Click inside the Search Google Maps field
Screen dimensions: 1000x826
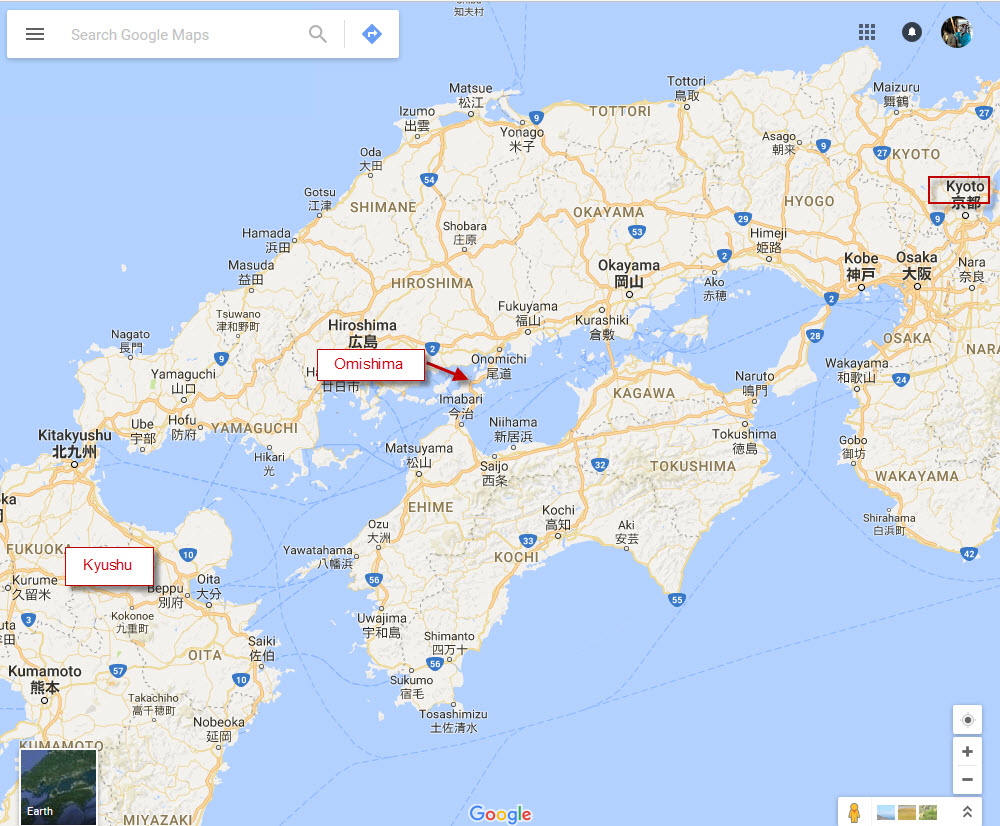[160, 34]
